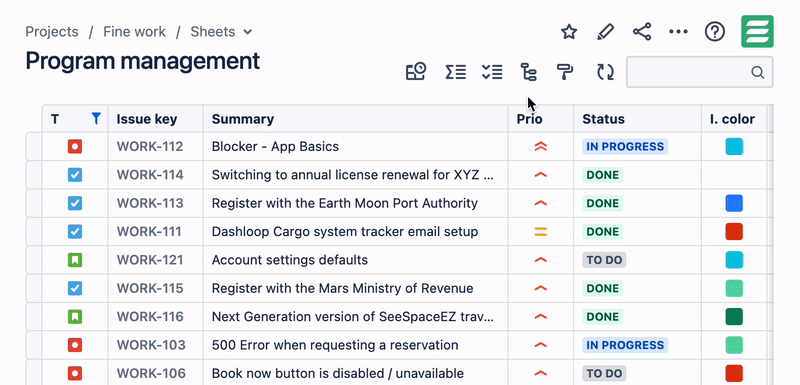Image resolution: width=800 pixels, height=385 pixels.
Task: Open the checklist options toolbar icon
Action: pos(492,72)
